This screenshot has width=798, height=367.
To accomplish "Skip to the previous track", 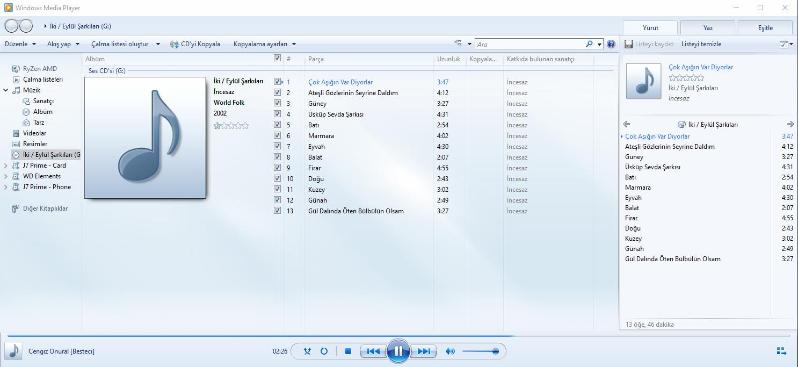I will pos(373,351).
